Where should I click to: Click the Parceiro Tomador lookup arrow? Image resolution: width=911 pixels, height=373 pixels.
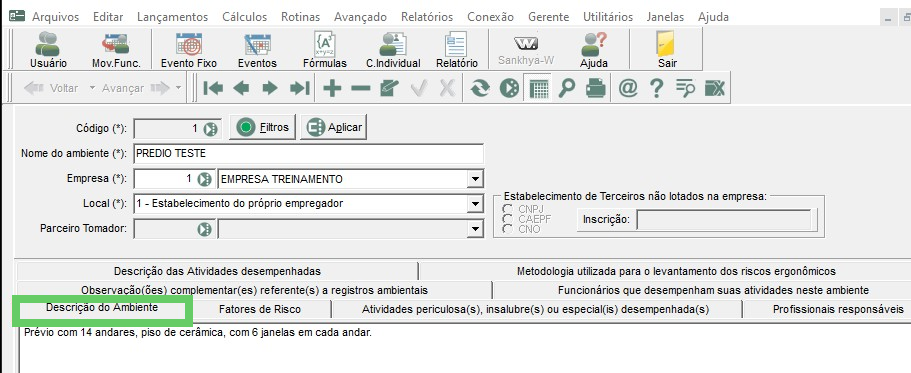pyautogui.click(x=205, y=229)
